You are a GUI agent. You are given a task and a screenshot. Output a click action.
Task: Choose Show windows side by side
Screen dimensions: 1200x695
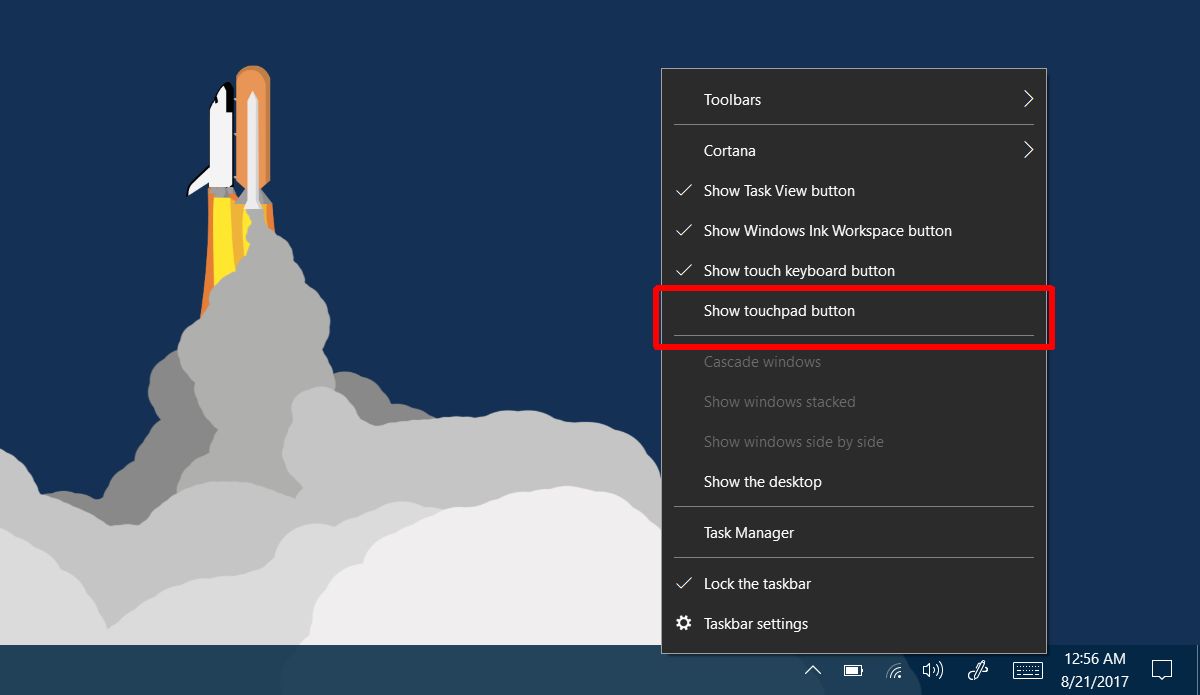[854, 442]
